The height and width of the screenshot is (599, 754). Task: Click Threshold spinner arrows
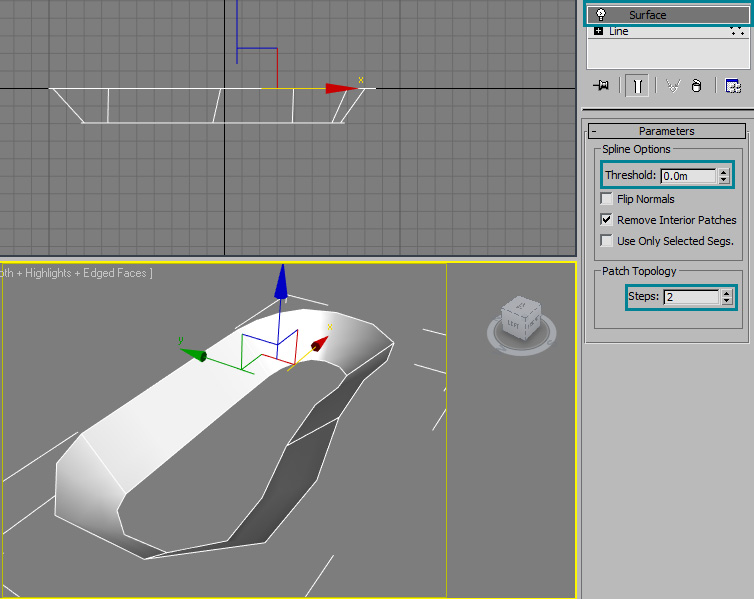724,176
